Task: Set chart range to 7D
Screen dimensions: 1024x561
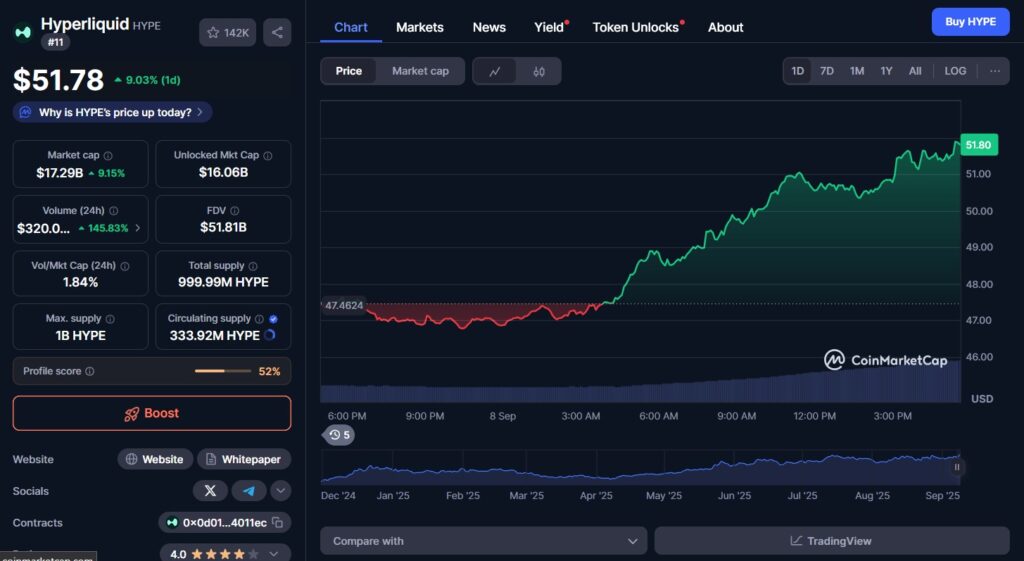Action: [x=827, y=71]
